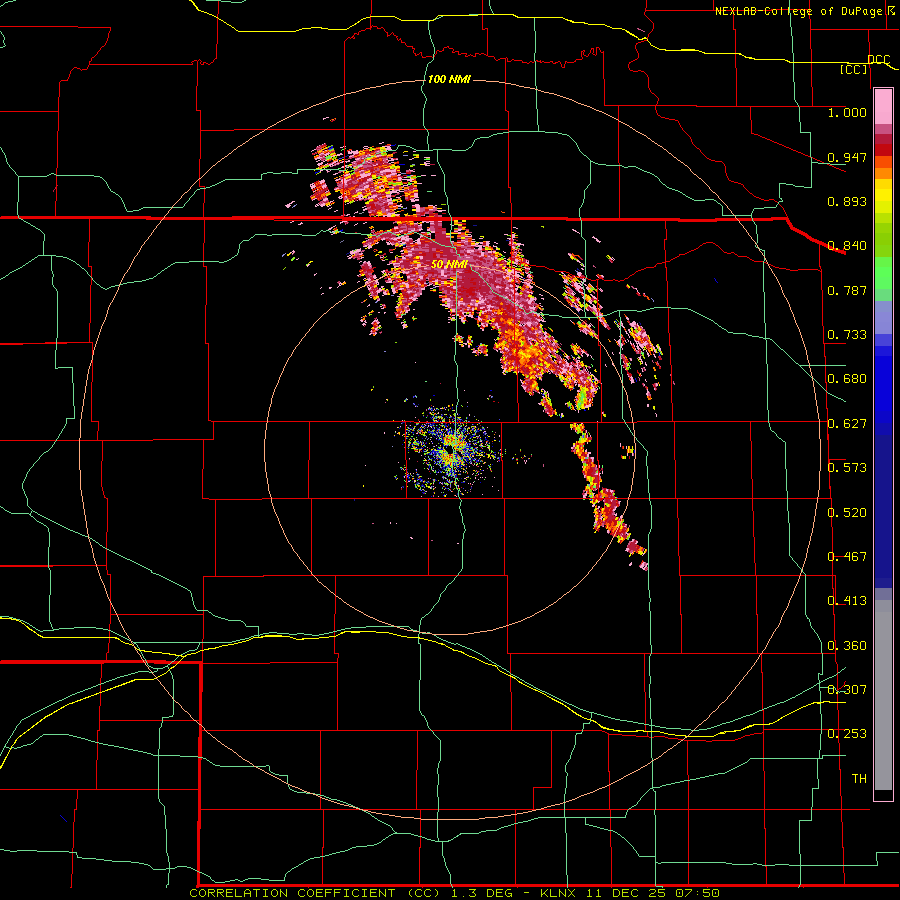Click the 0.253 color scale value

(x=847, y=734)
